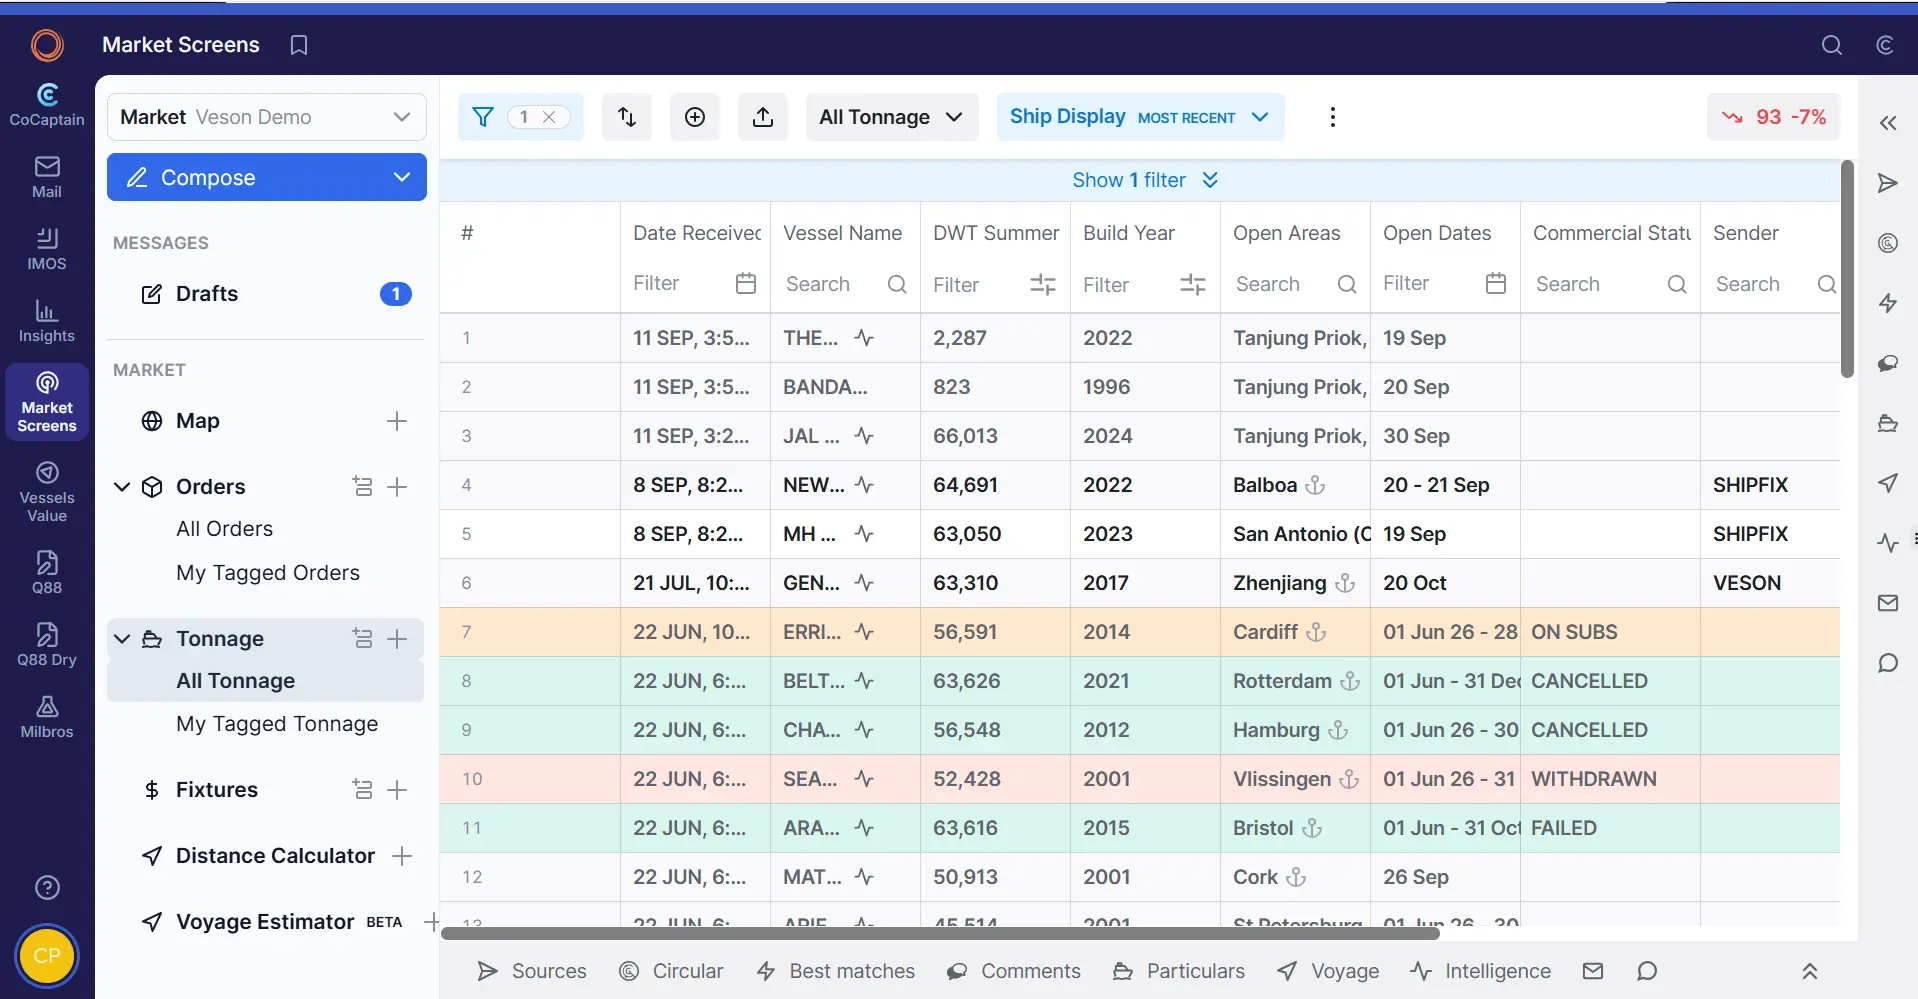This screenshot has height=999, width=1918.
Task: Open Ship Display most recent dropdown
Action: coord(1140,117)
